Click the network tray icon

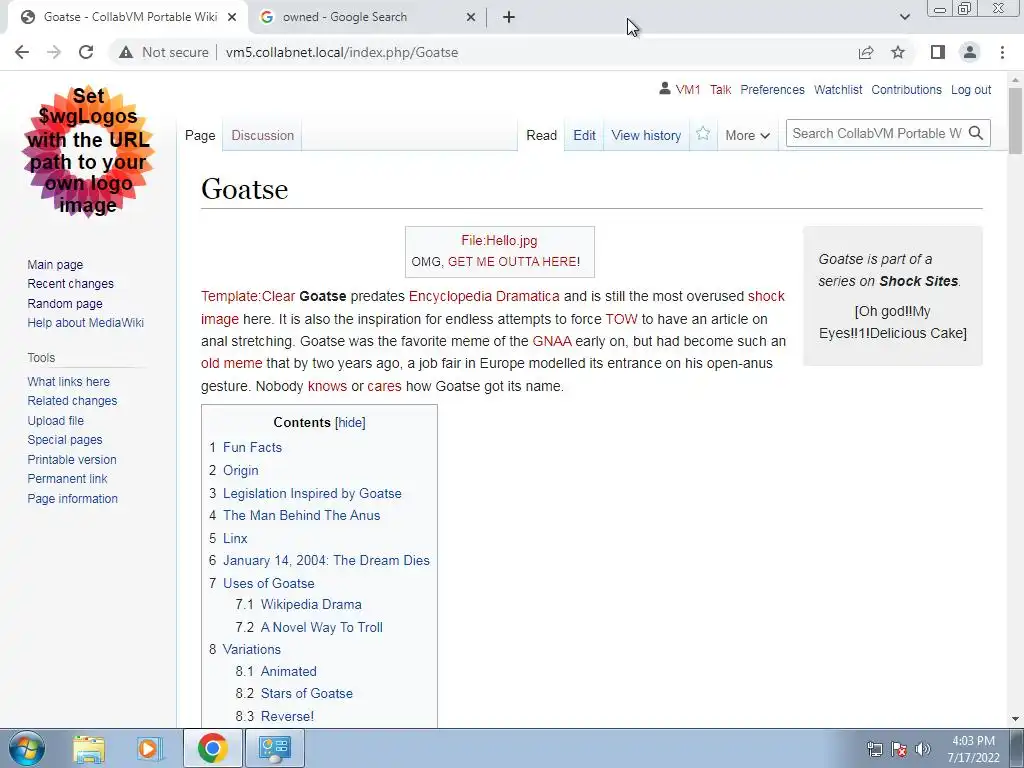[874, 749]
